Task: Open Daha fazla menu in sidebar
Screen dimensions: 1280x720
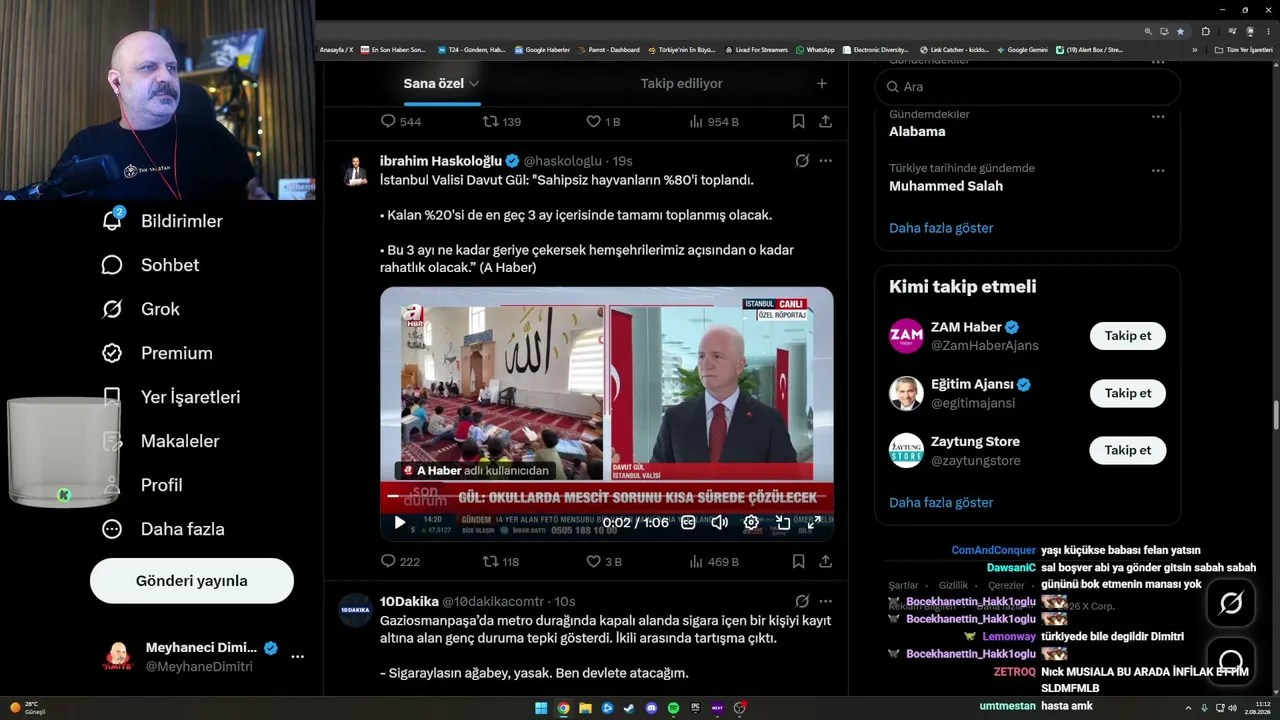Action: coord(163,529)
